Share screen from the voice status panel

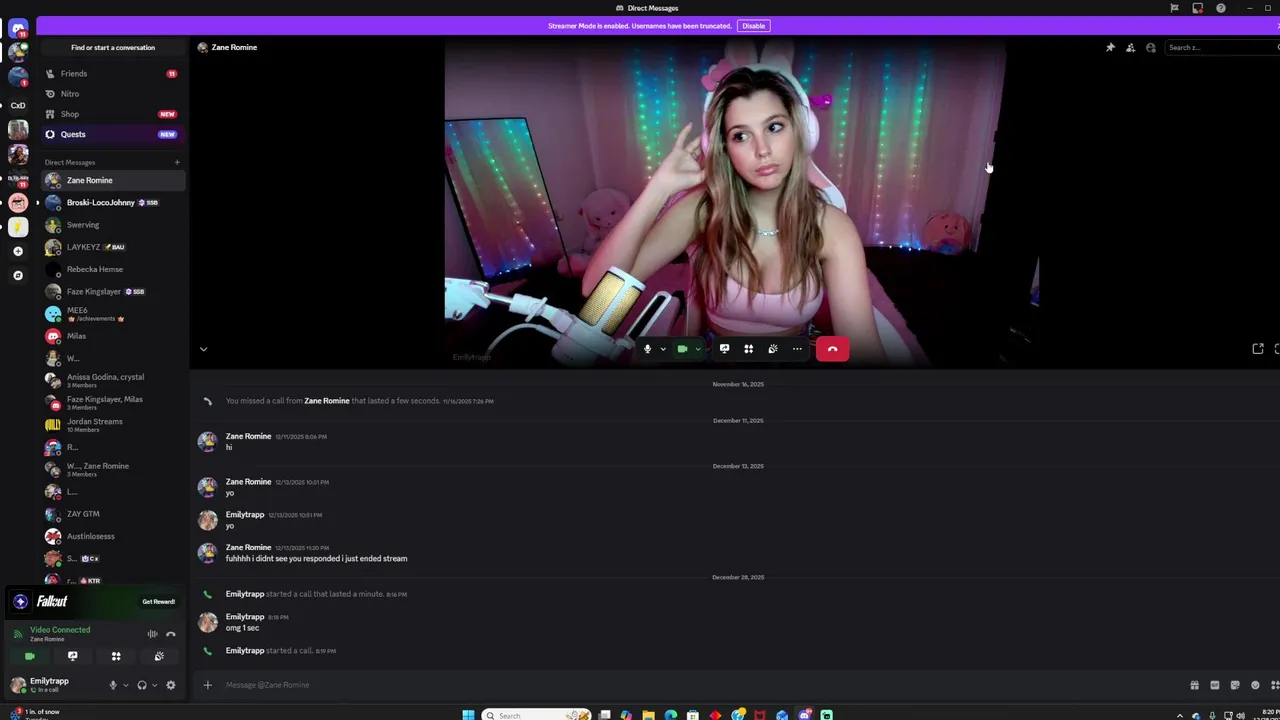[x=72, y=656]
